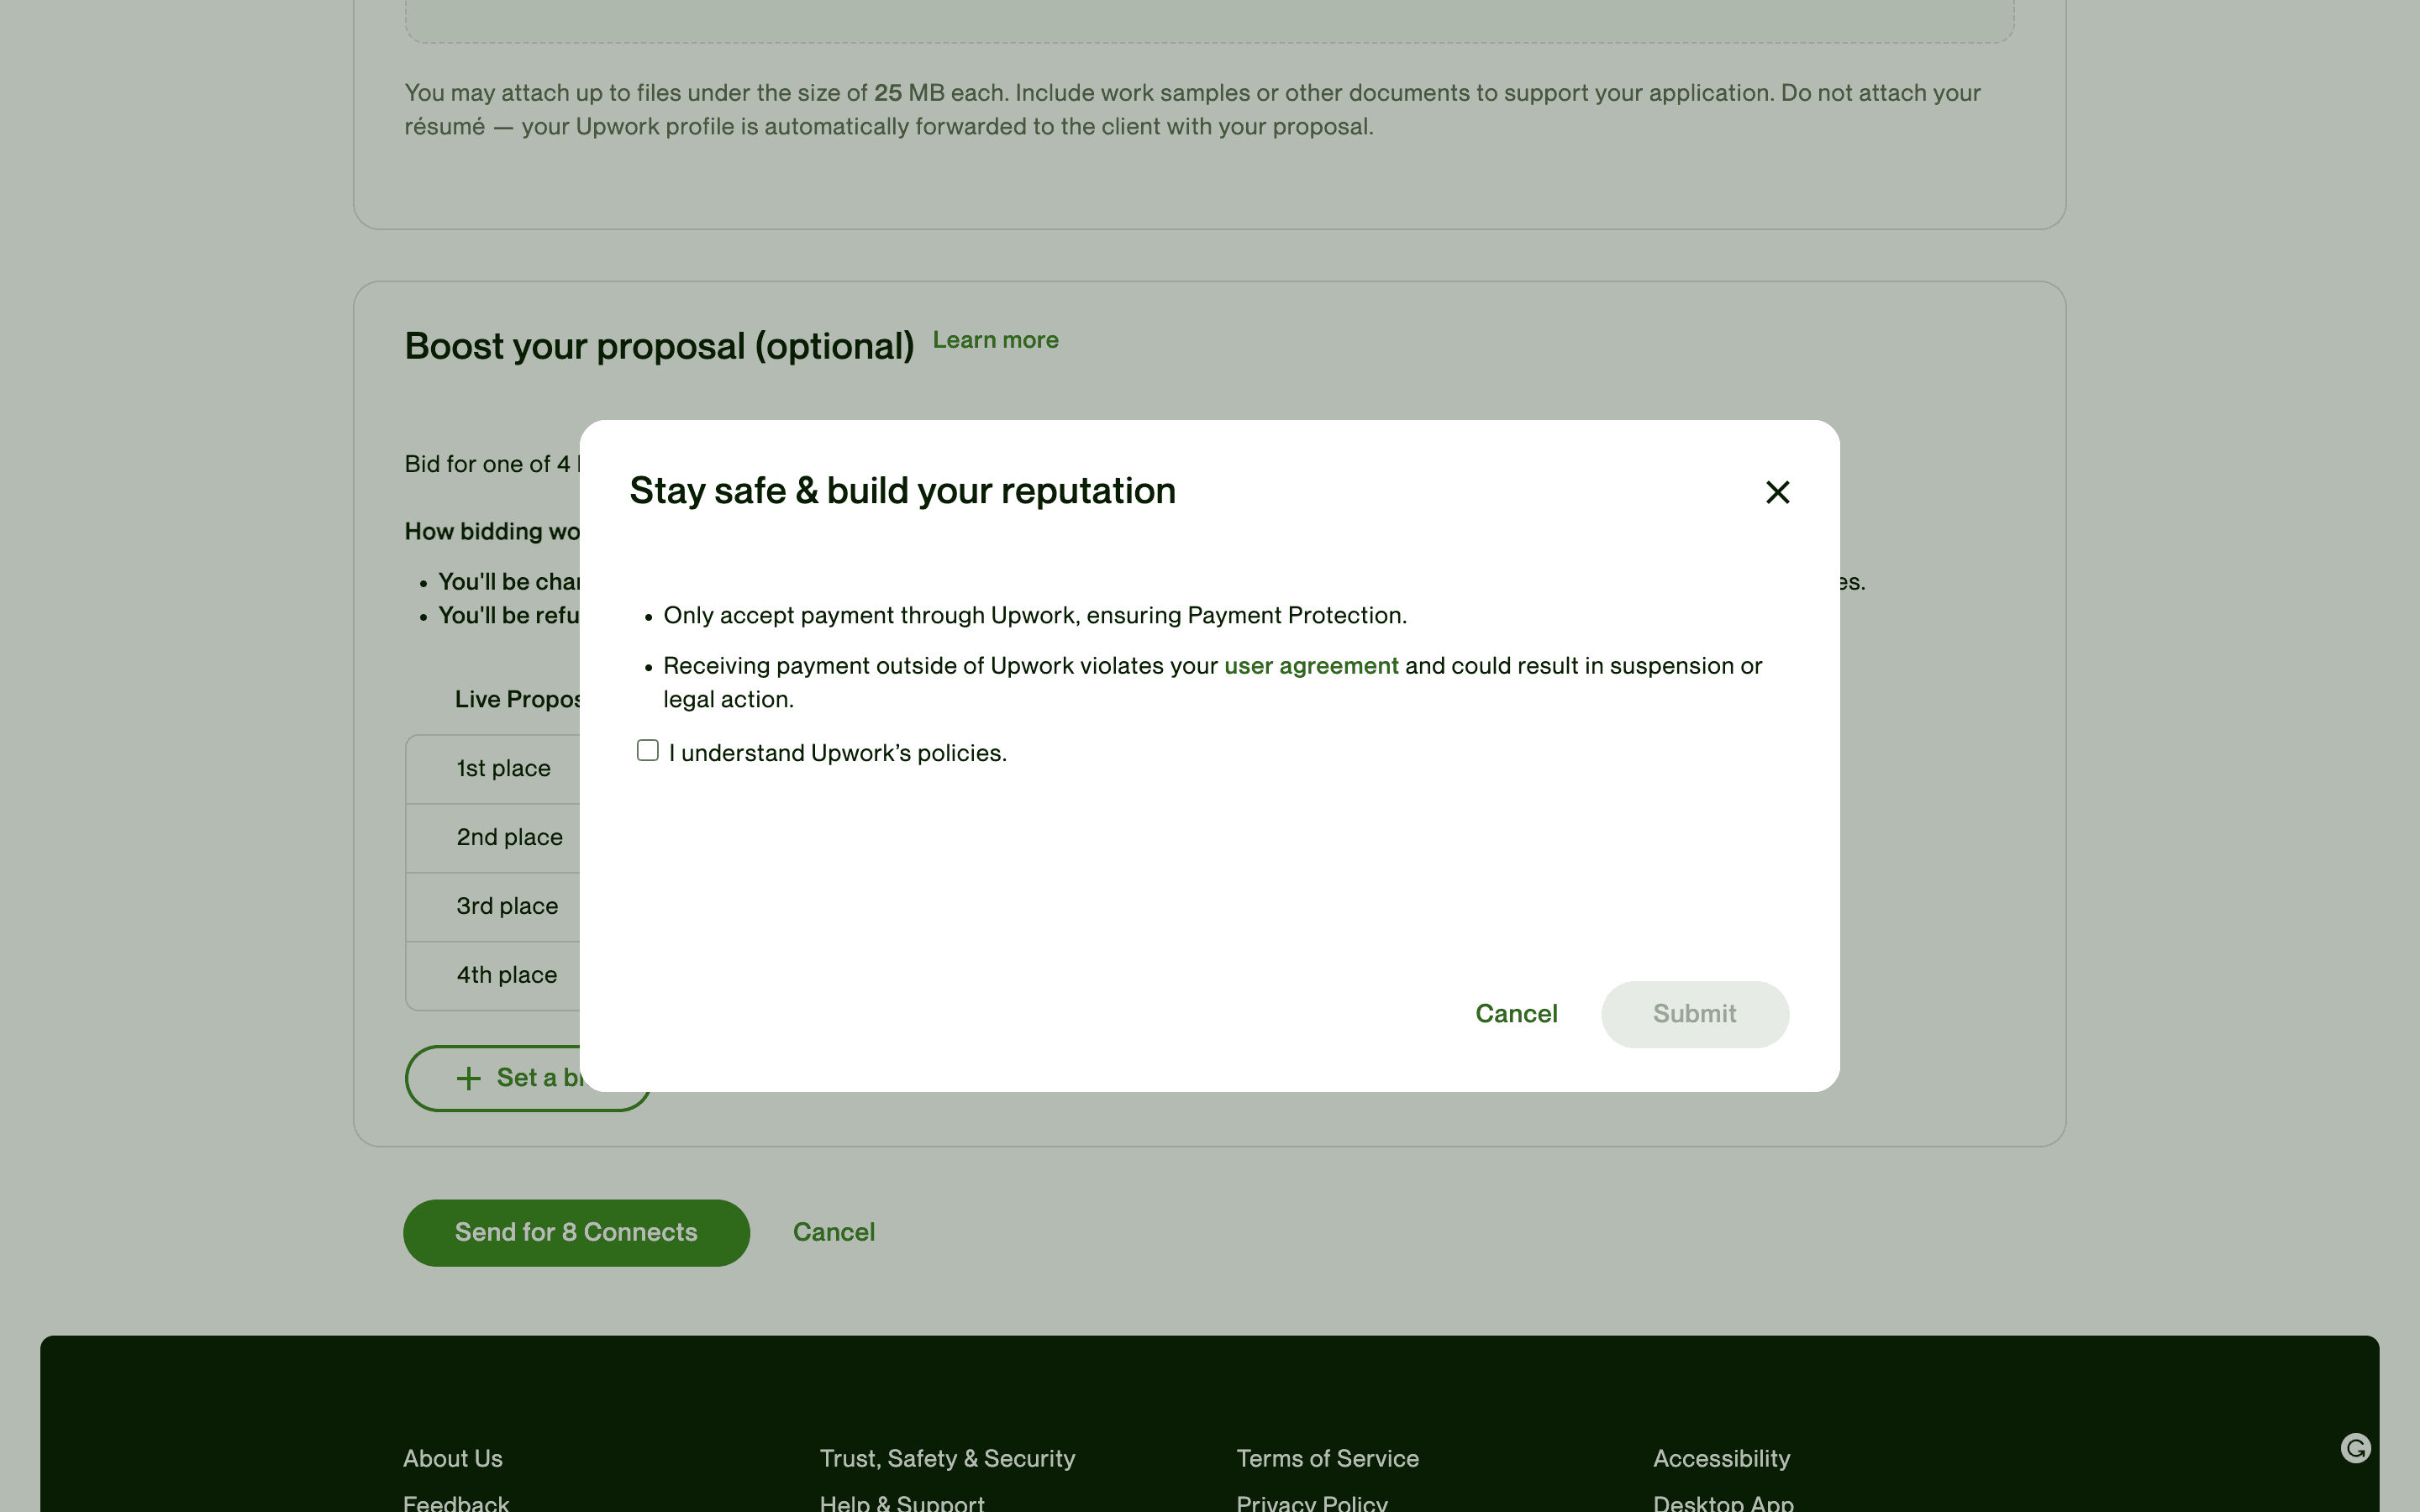Open Terms of Service footer link
Screen dimensions: 2420x1512
1327,1458
